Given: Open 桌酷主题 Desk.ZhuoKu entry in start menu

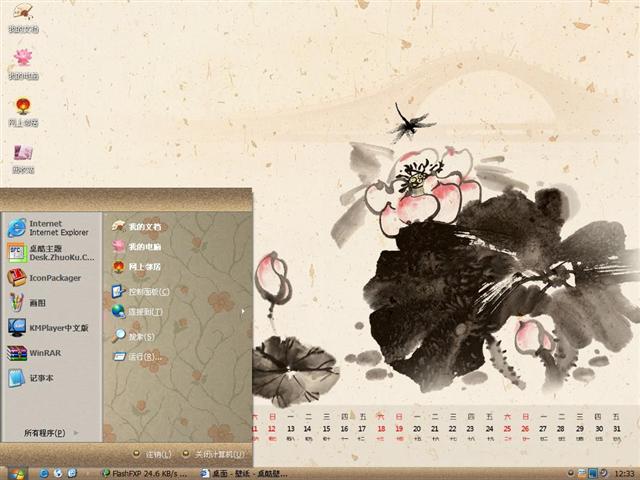Looking at the screenshot, I should point(51,253).
